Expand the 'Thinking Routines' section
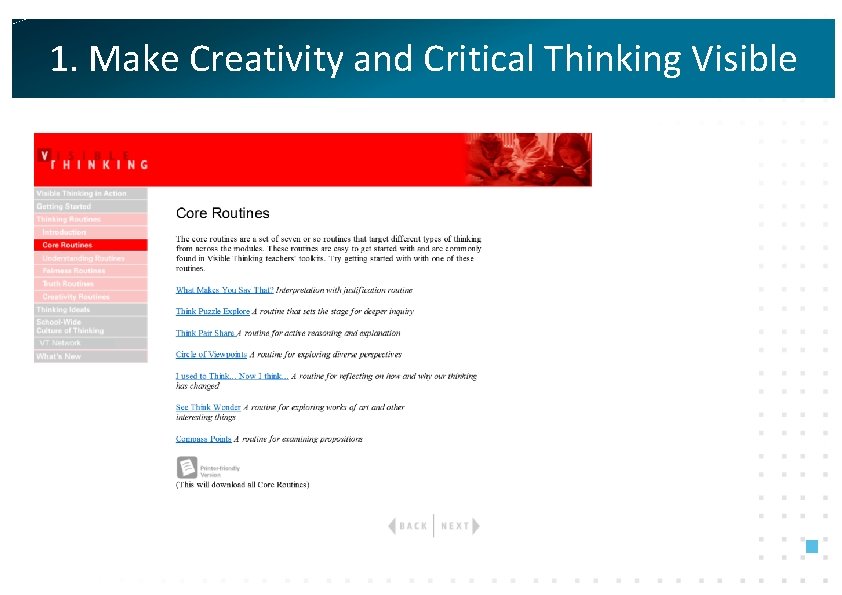 [x=88, y=218]
